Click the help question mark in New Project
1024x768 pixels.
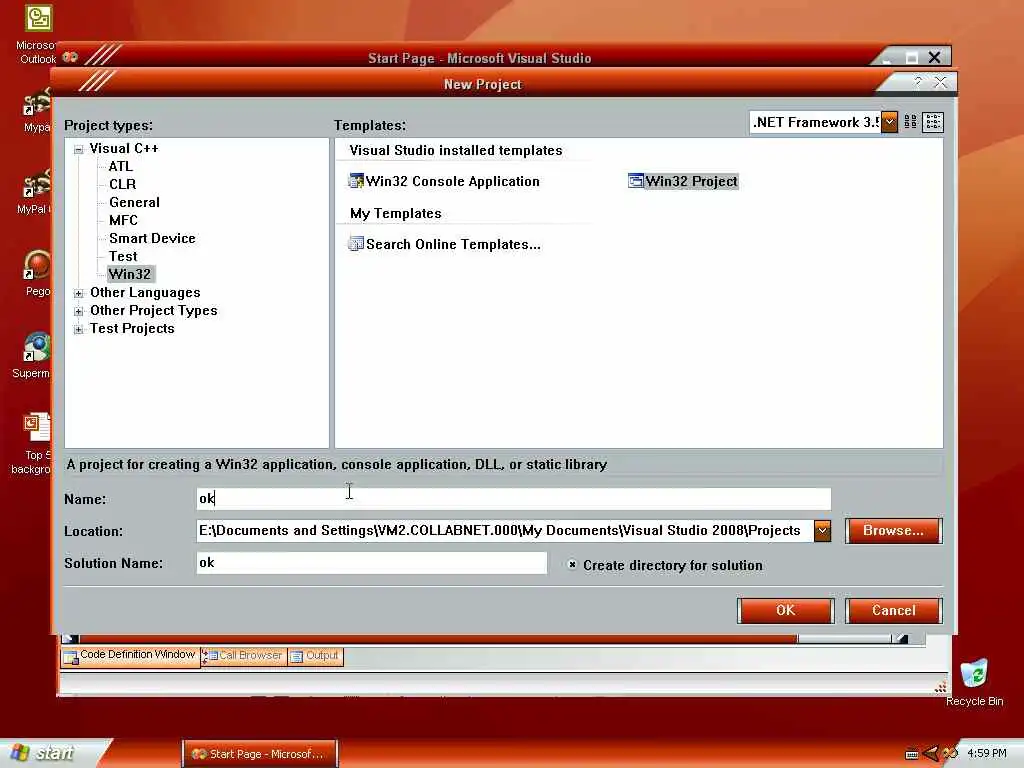coord(918,82)
